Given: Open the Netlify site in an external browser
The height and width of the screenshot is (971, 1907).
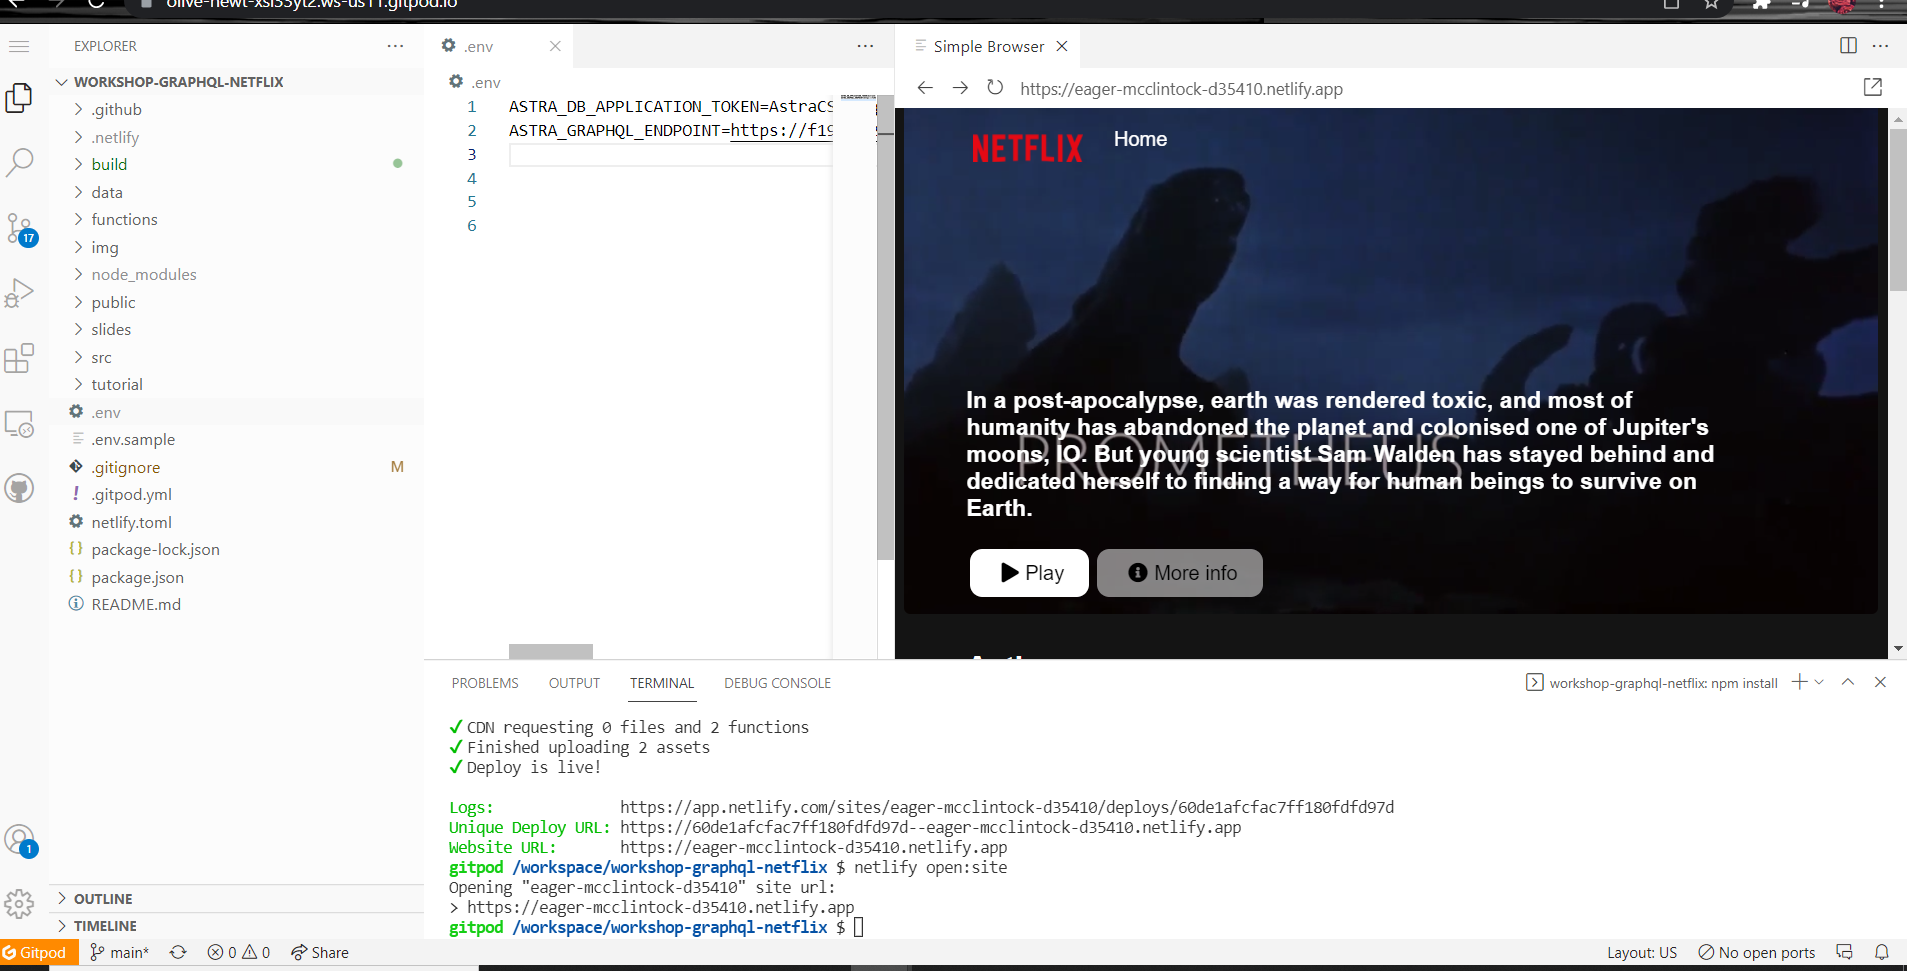Looking at the screenshot, I should [x=1872, y=87].
